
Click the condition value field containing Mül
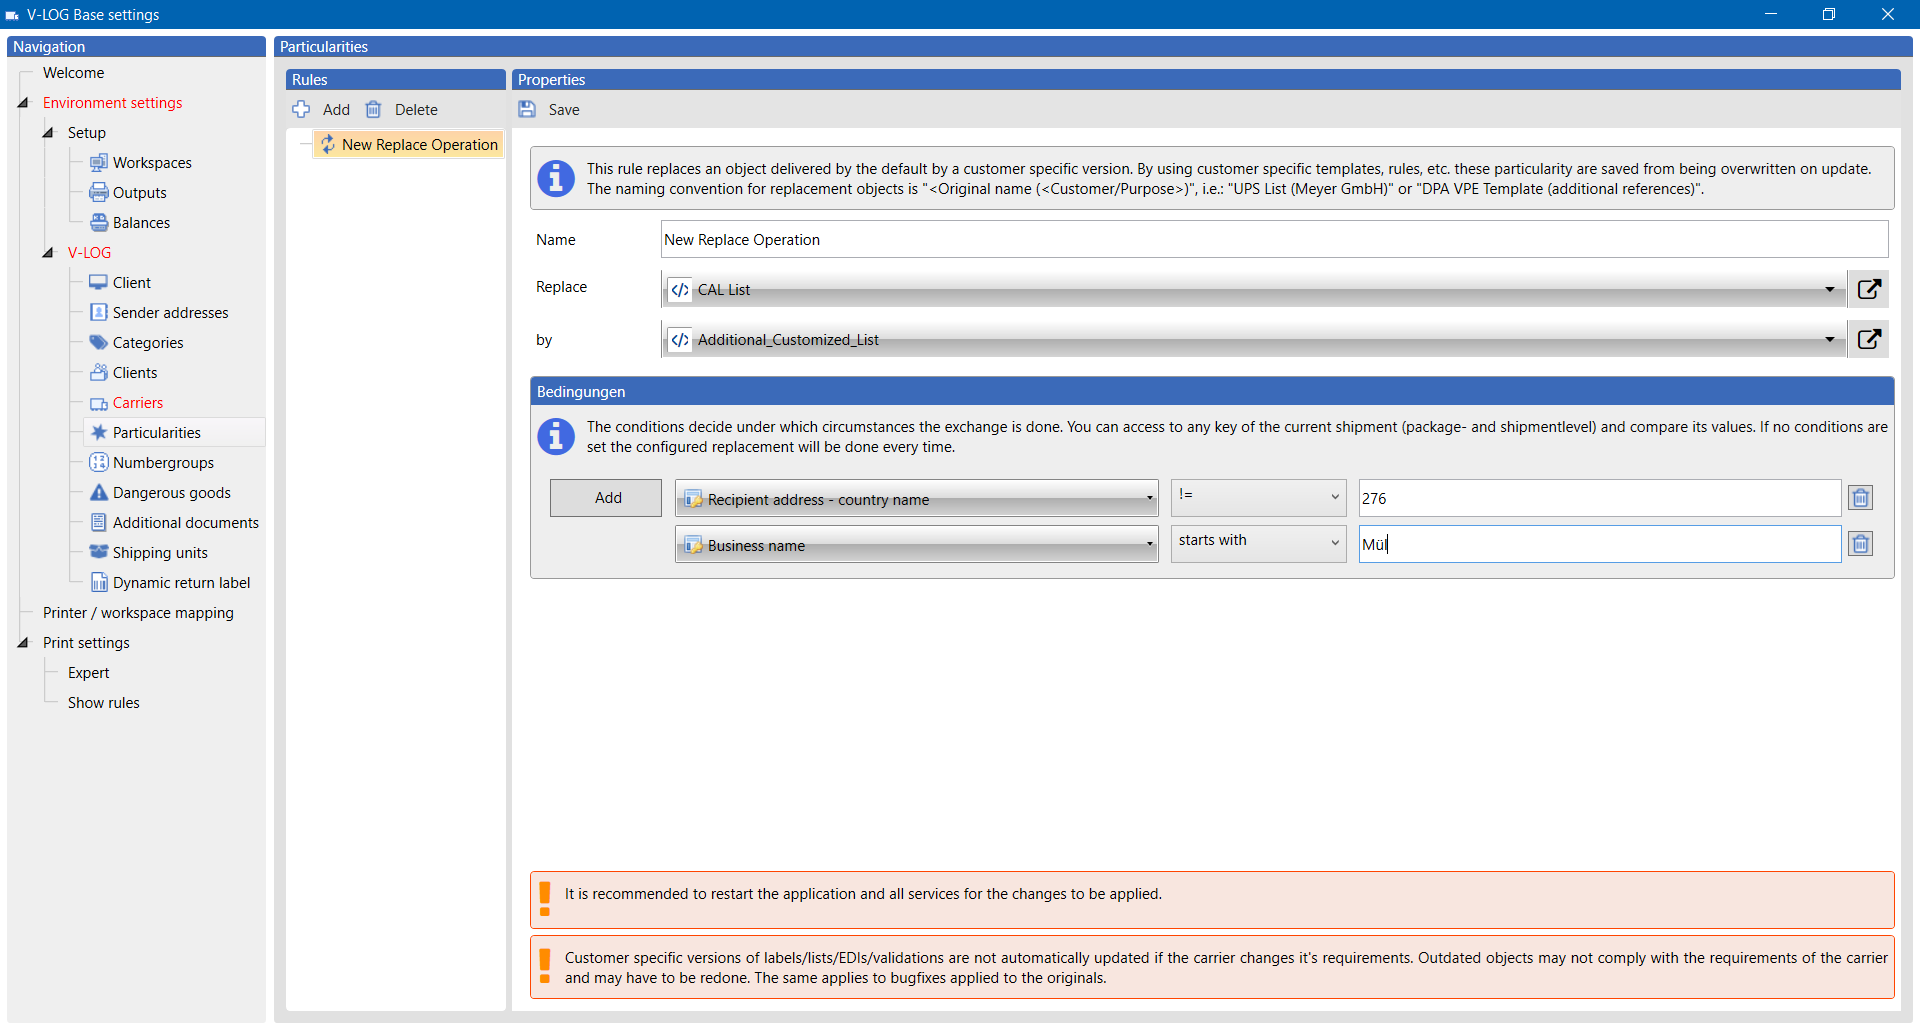(1599, 544)
